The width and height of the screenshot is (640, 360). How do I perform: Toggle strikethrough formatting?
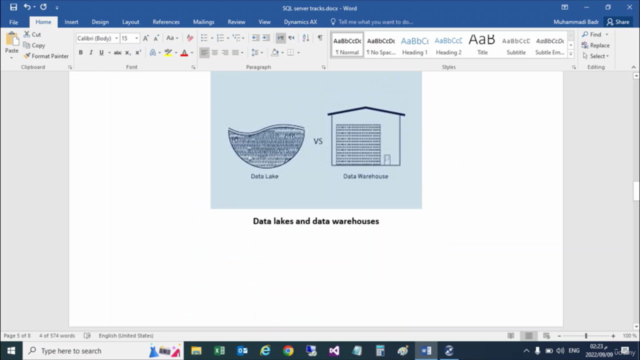coord(118,52)
